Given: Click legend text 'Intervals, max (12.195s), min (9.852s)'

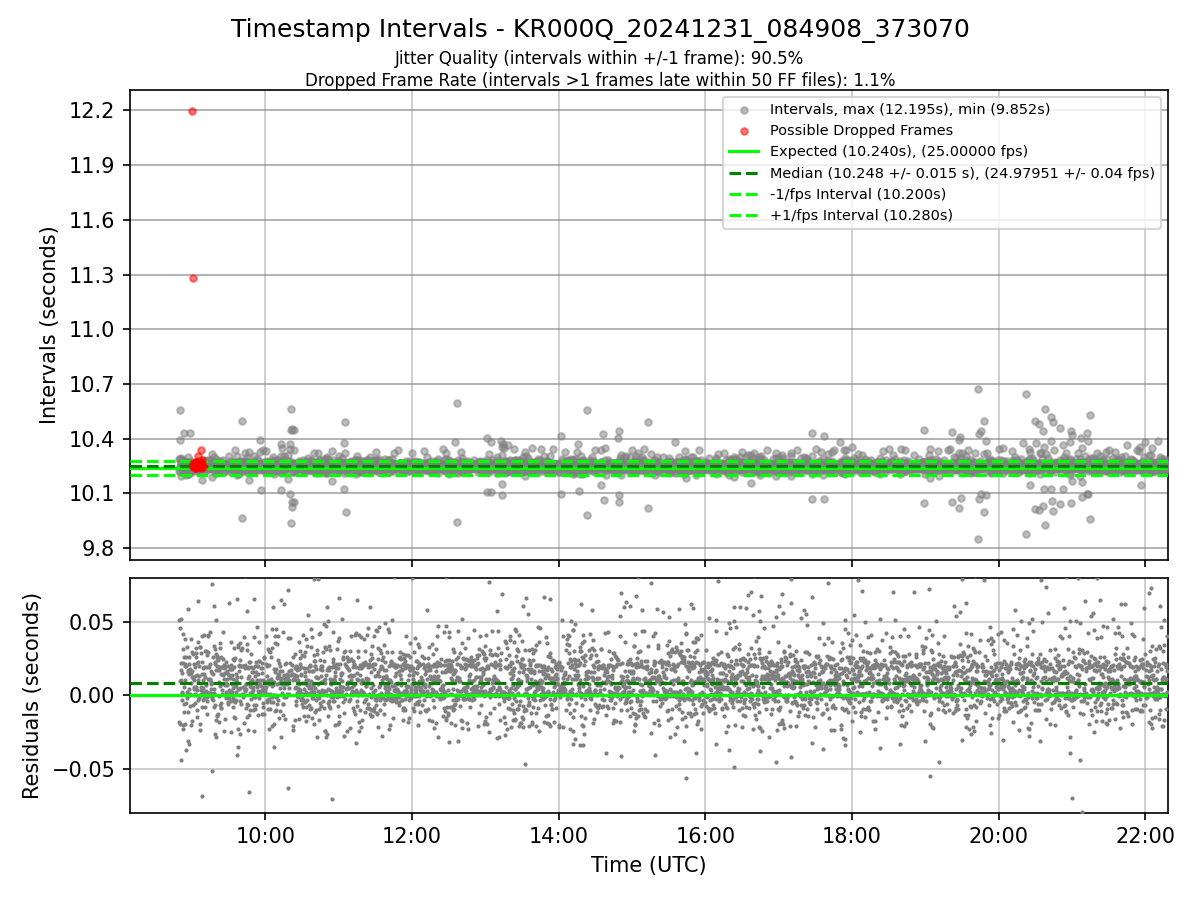Looking at the screenshot, I should (910, 109).
